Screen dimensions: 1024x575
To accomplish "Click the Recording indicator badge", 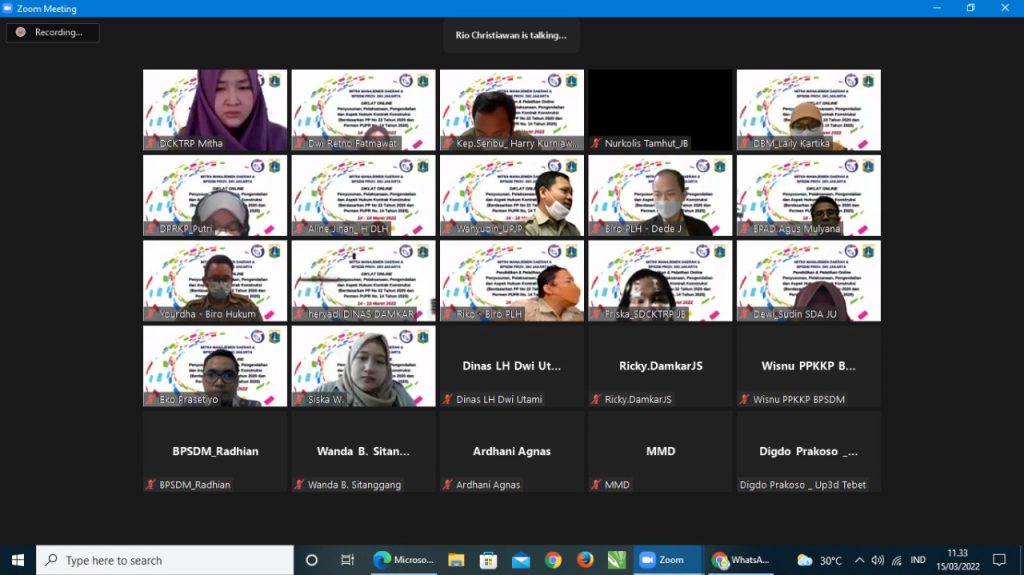I will click(x=52, y=32).
